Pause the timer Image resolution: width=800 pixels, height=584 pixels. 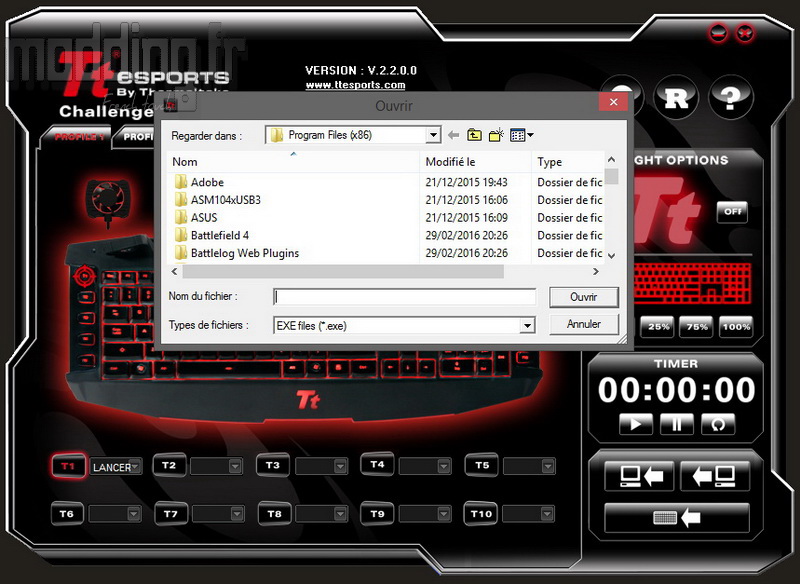[677, 424]
